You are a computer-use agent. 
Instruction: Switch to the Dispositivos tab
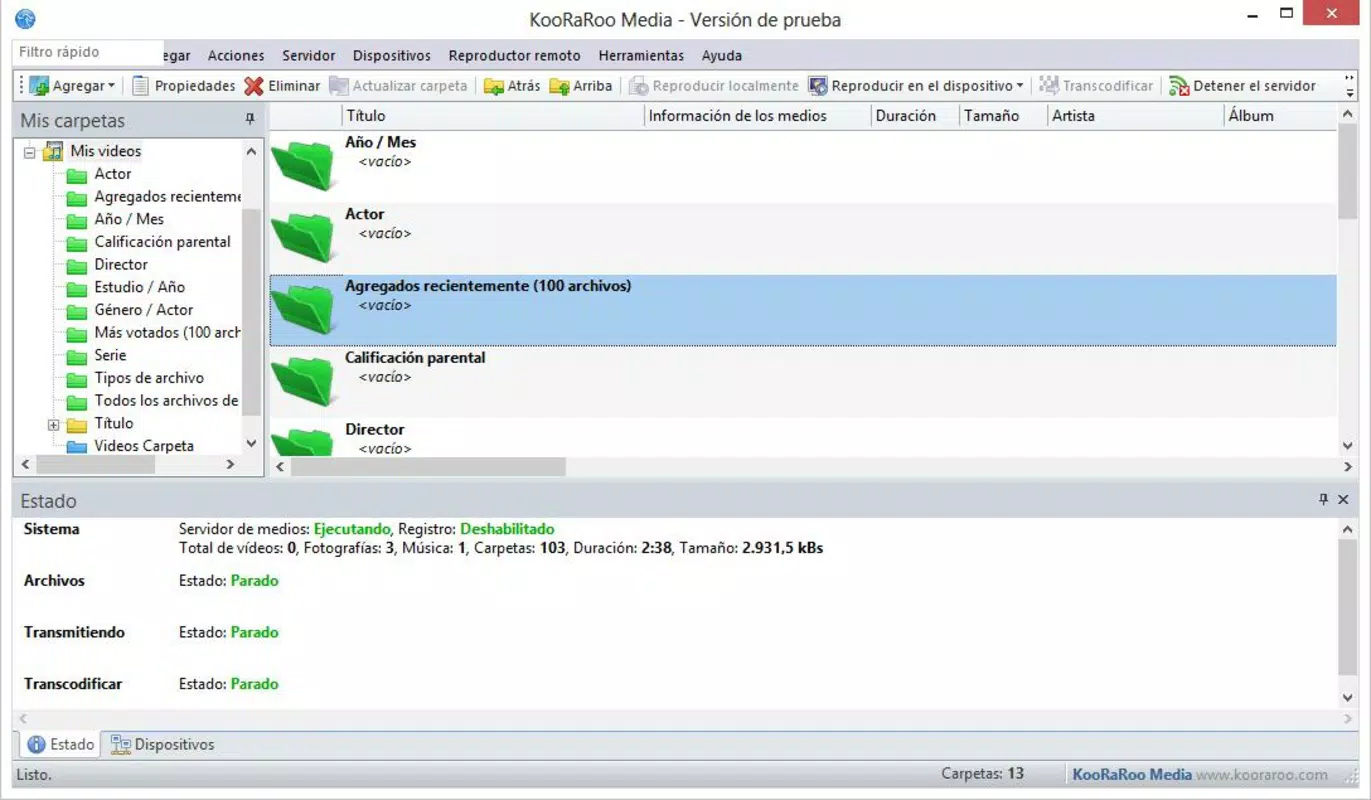(163, 745)
